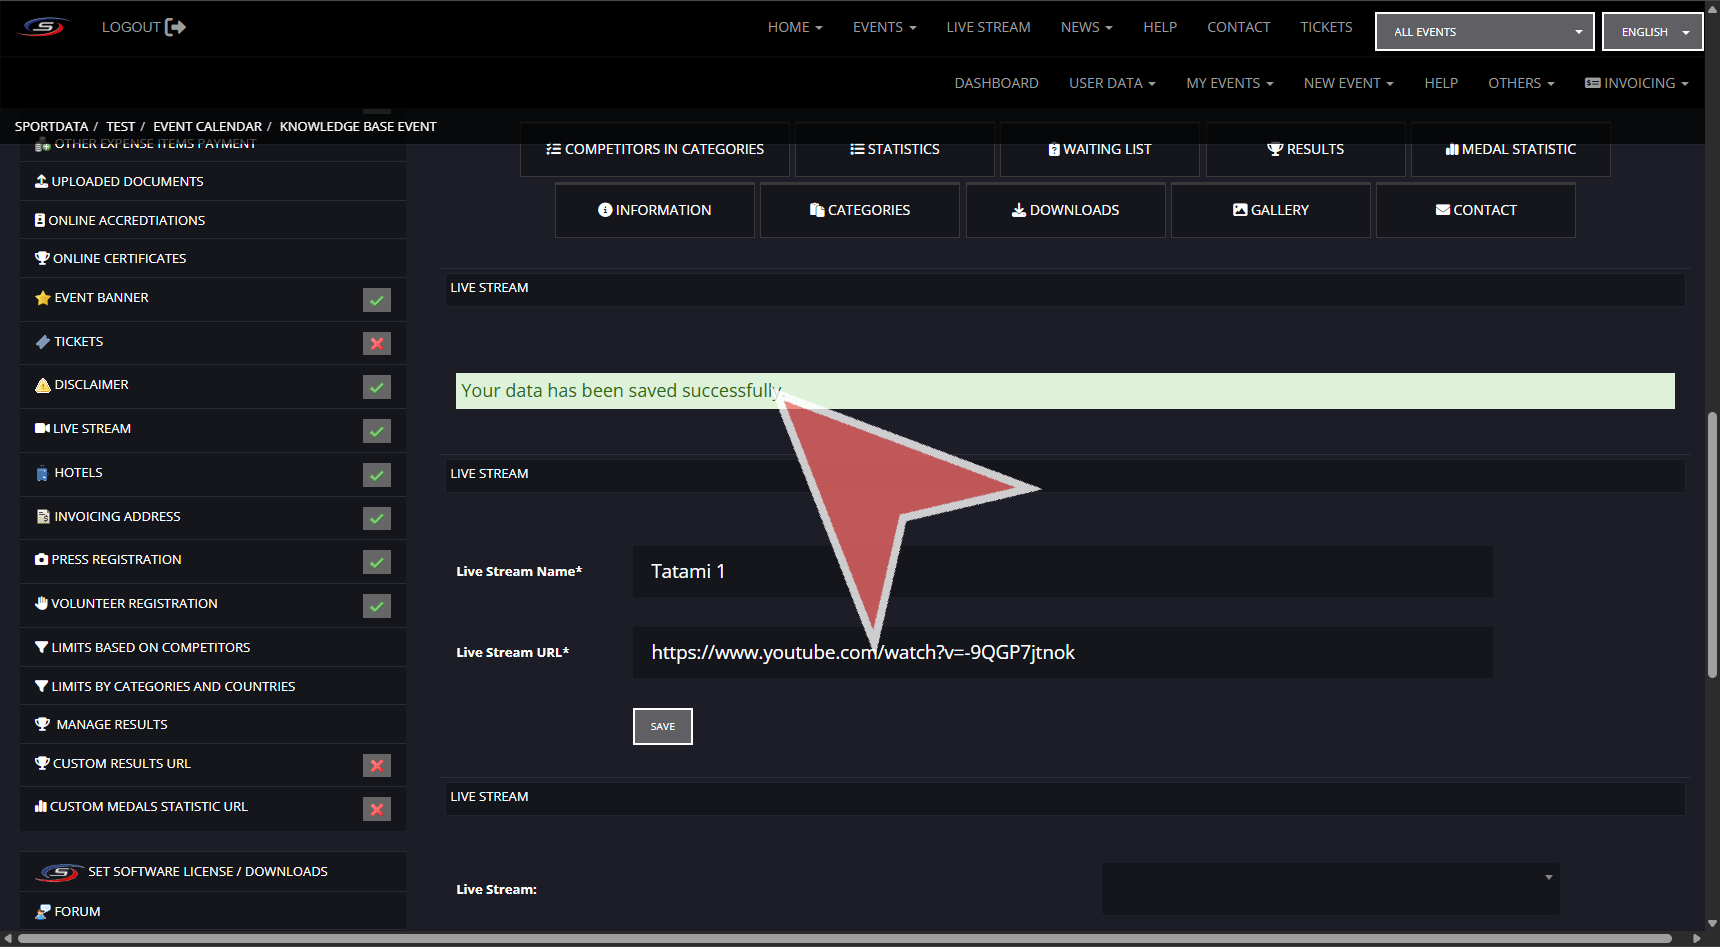The image size is (1722, 947).
Task: Click into the Live Stream URL field
Action: pos(1062,653)
